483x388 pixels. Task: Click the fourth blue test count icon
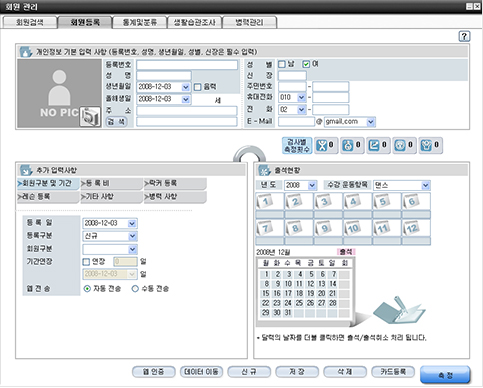pos(400,145)
